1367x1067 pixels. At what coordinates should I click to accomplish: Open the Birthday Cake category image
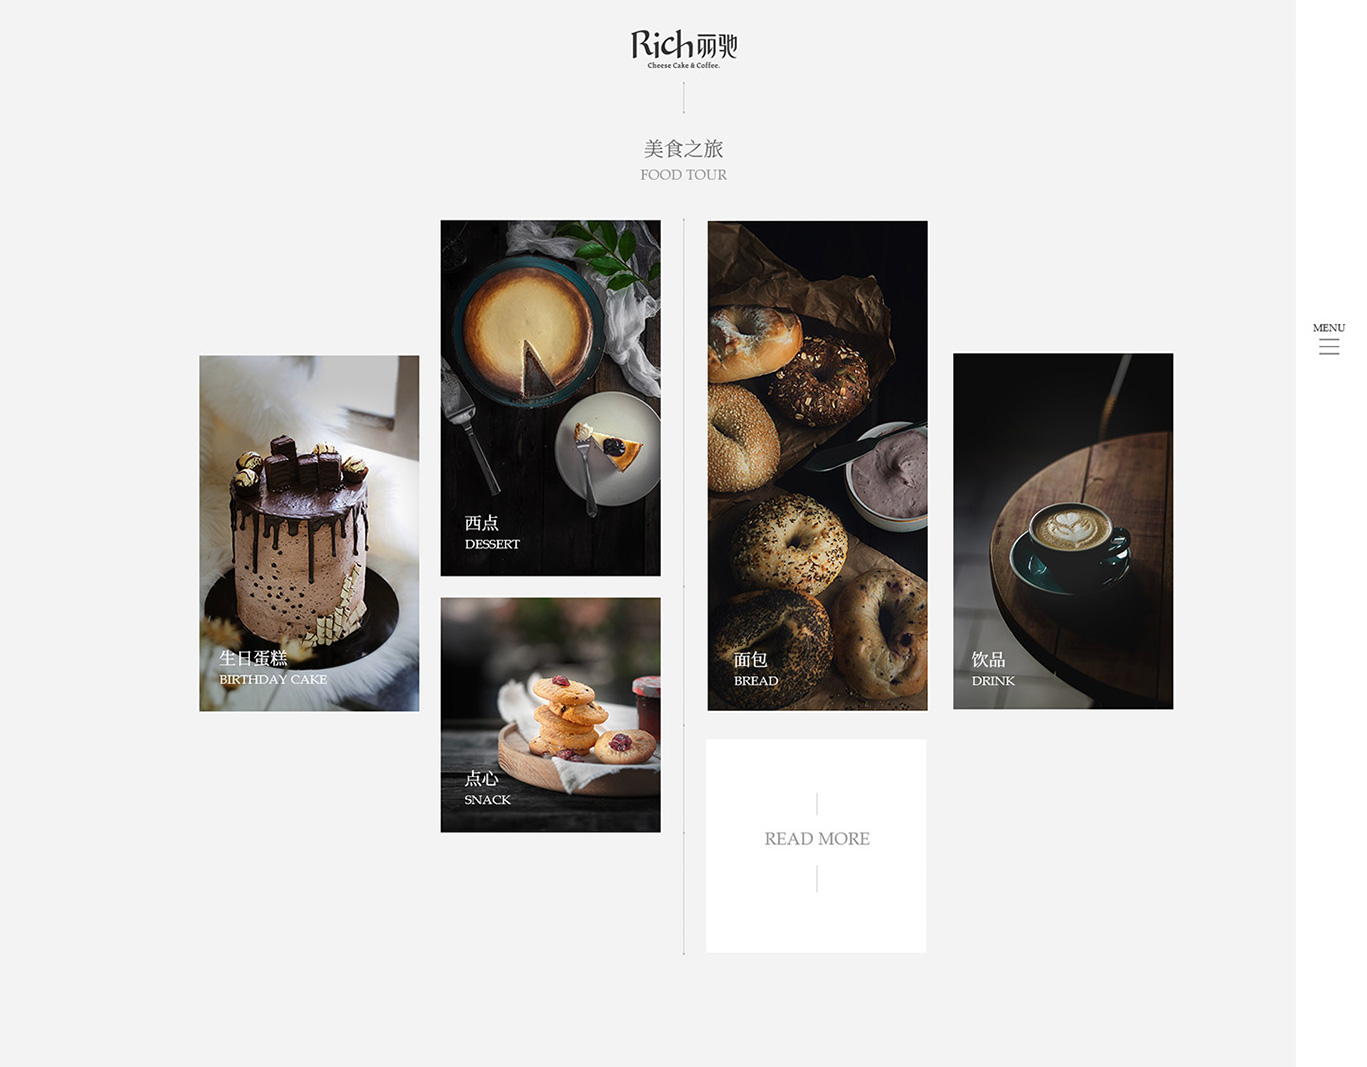point(309,533)
